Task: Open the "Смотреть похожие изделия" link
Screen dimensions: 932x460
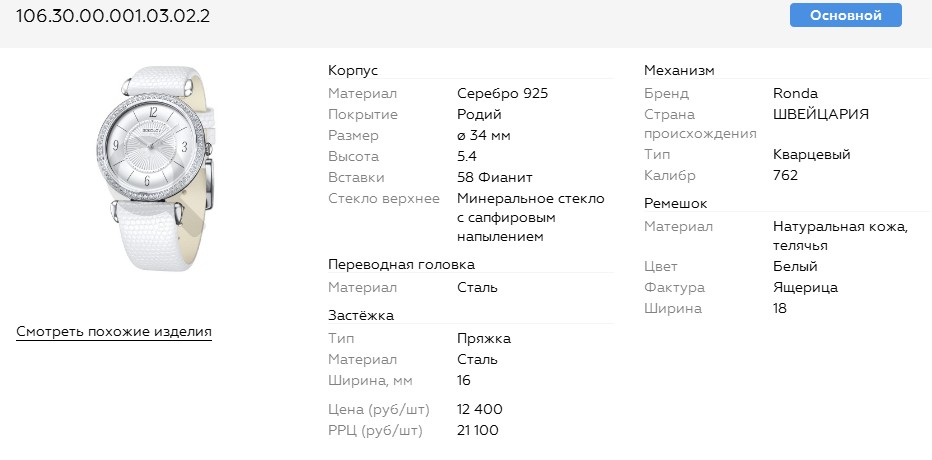Action: point(114,332)
